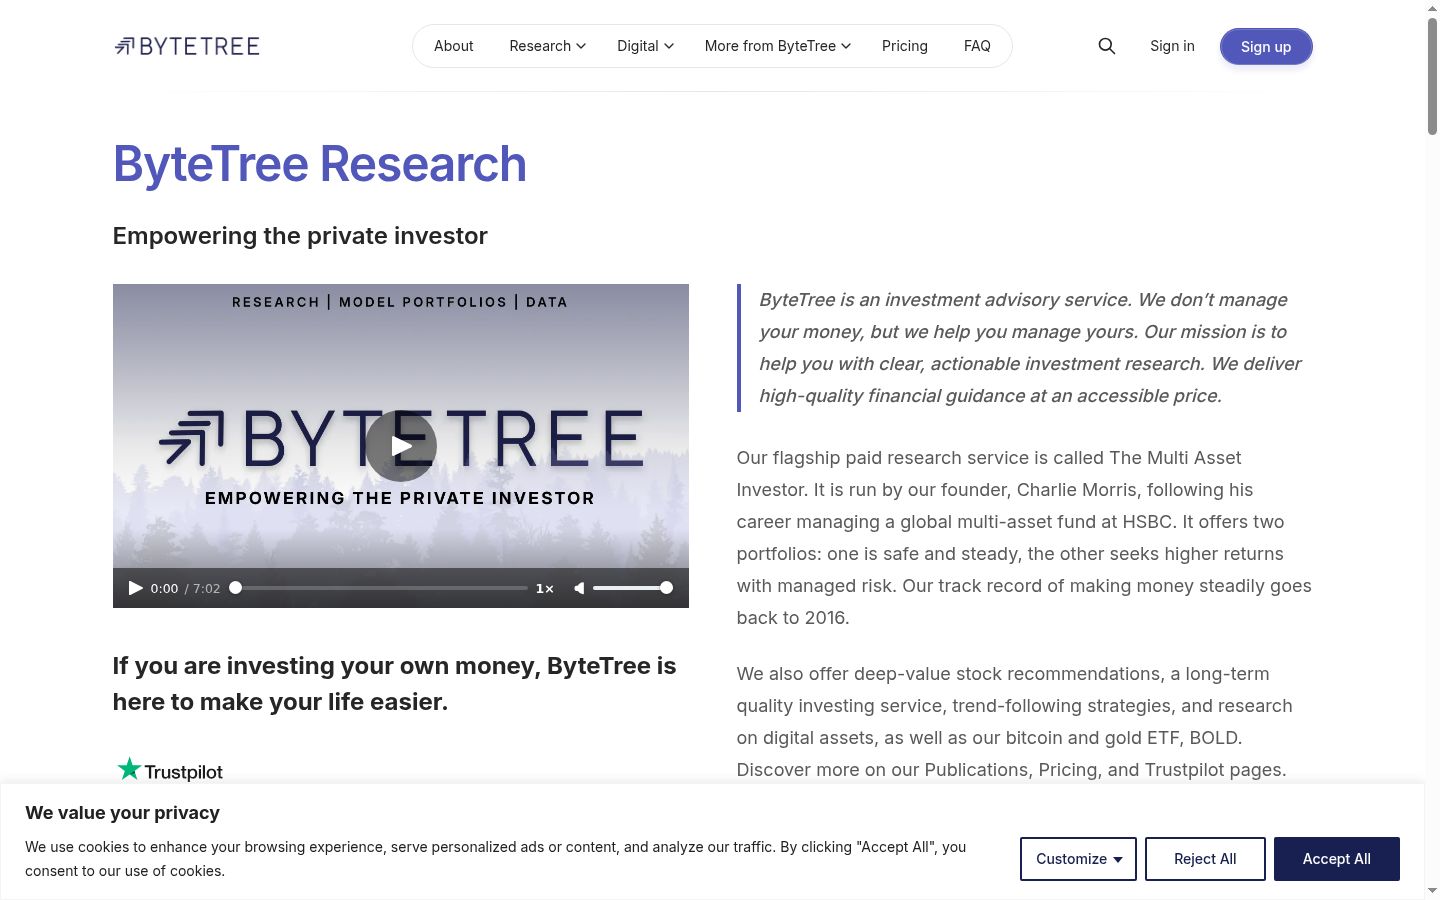The image size is (1440, 900).
Task: Go to the Pricing page
Action: pyautogui.click(x=905, y=46)
